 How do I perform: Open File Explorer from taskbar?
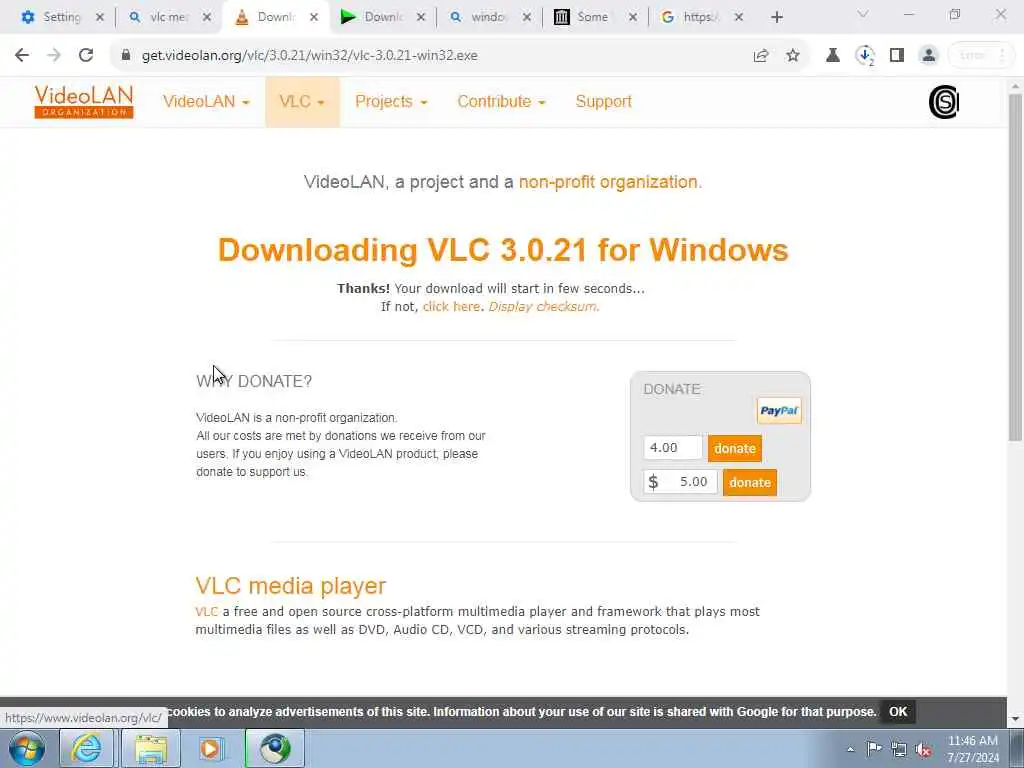coord(150,748)
